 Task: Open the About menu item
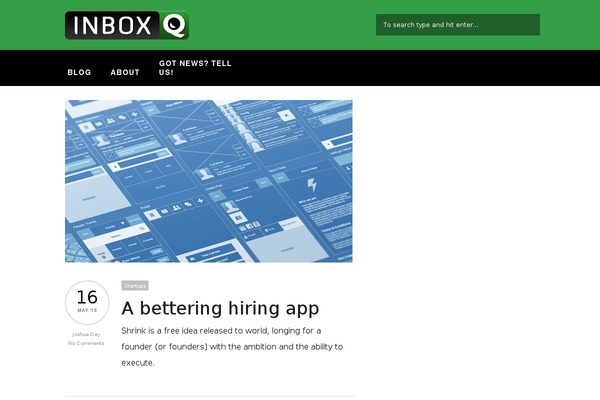(x=125, y=72)
